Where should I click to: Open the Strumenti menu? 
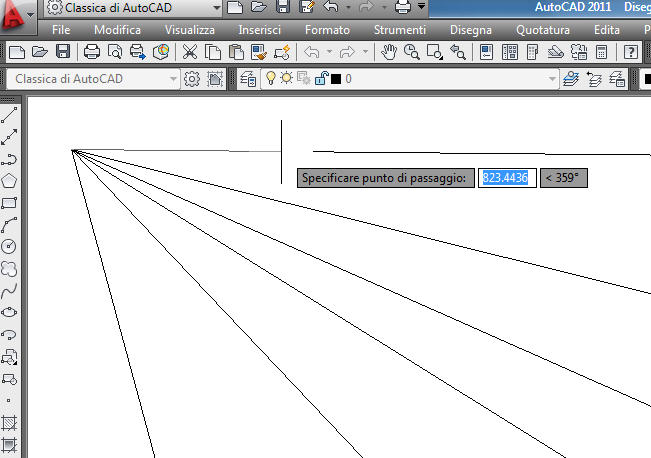(399, 30)
